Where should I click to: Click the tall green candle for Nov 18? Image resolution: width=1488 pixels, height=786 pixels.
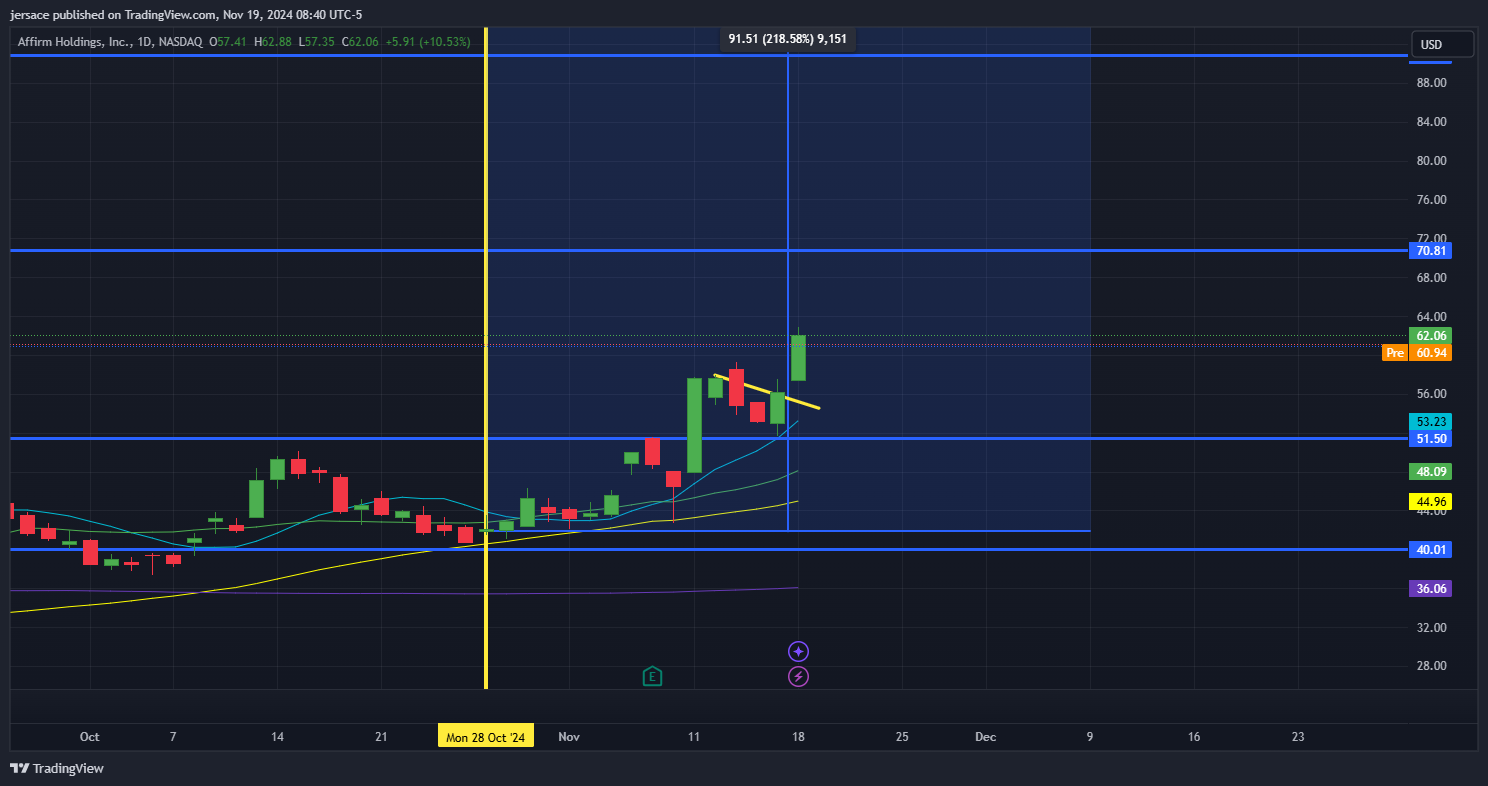pos(798,358)
